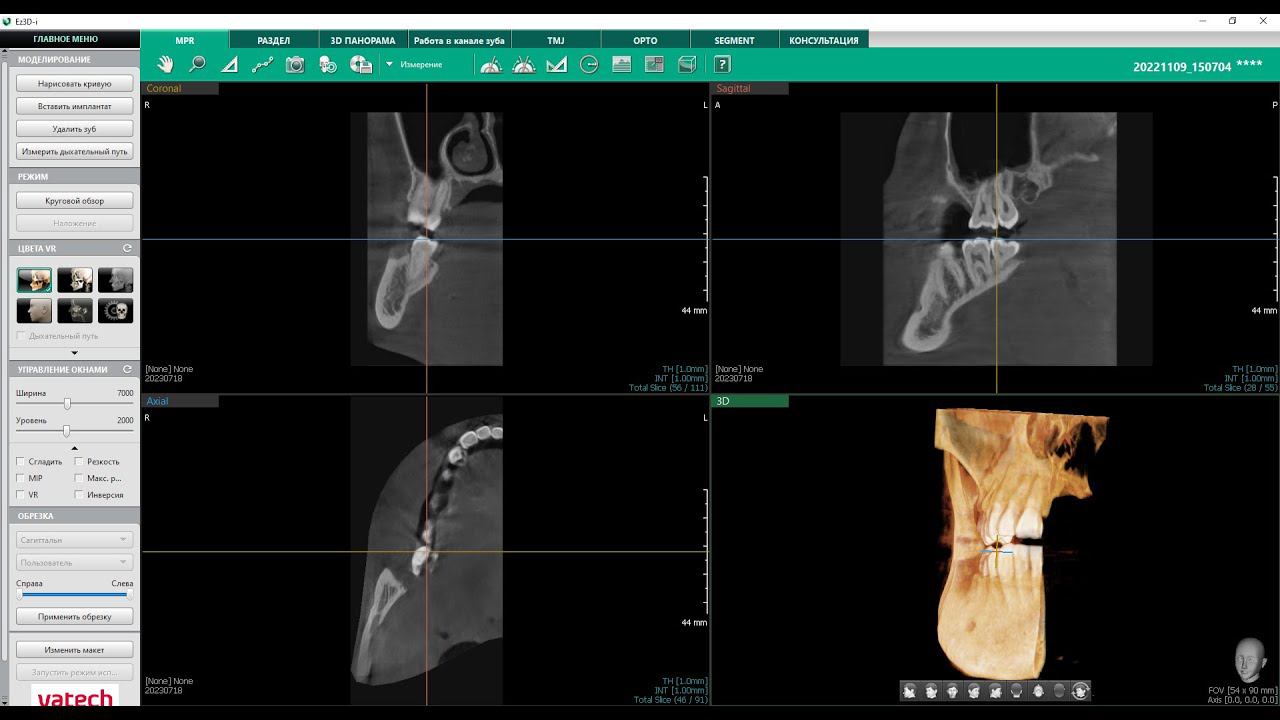Open the КОНСУЛЬТАЦИЯ tab
The image size is (1280, 720).
[x=824, y=40]
